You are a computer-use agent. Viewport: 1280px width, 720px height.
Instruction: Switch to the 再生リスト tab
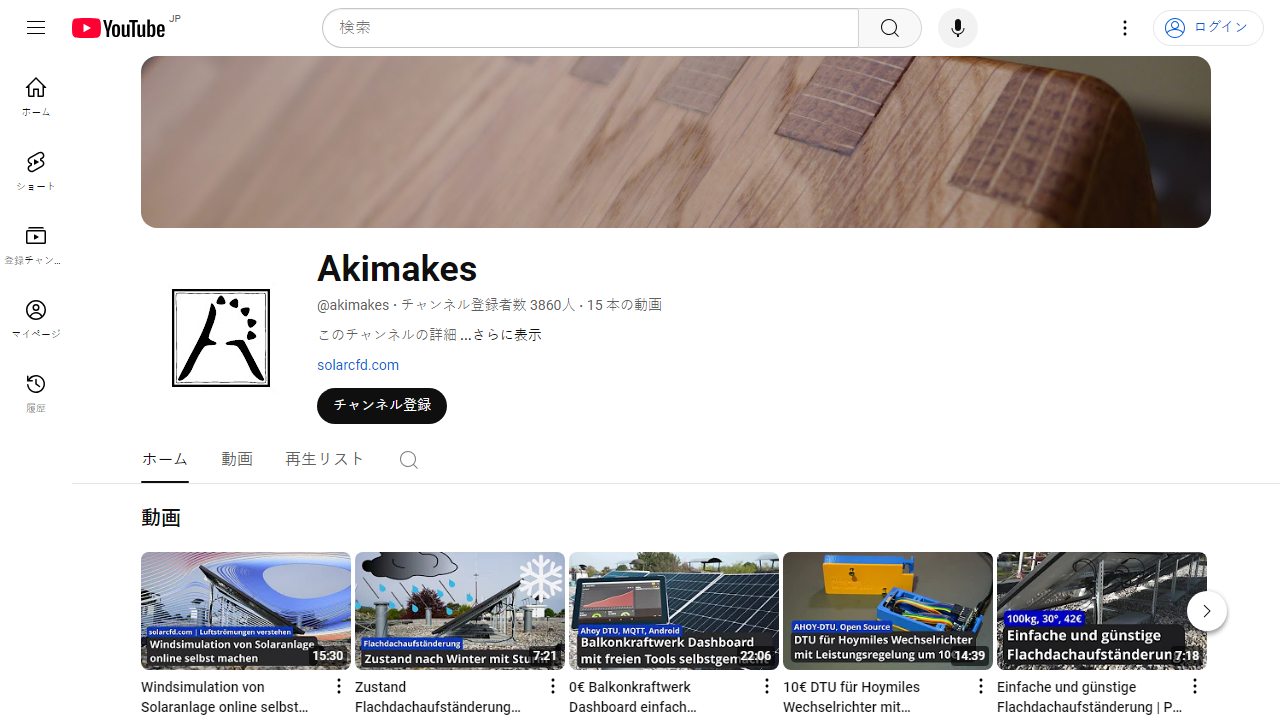point(325,460)
